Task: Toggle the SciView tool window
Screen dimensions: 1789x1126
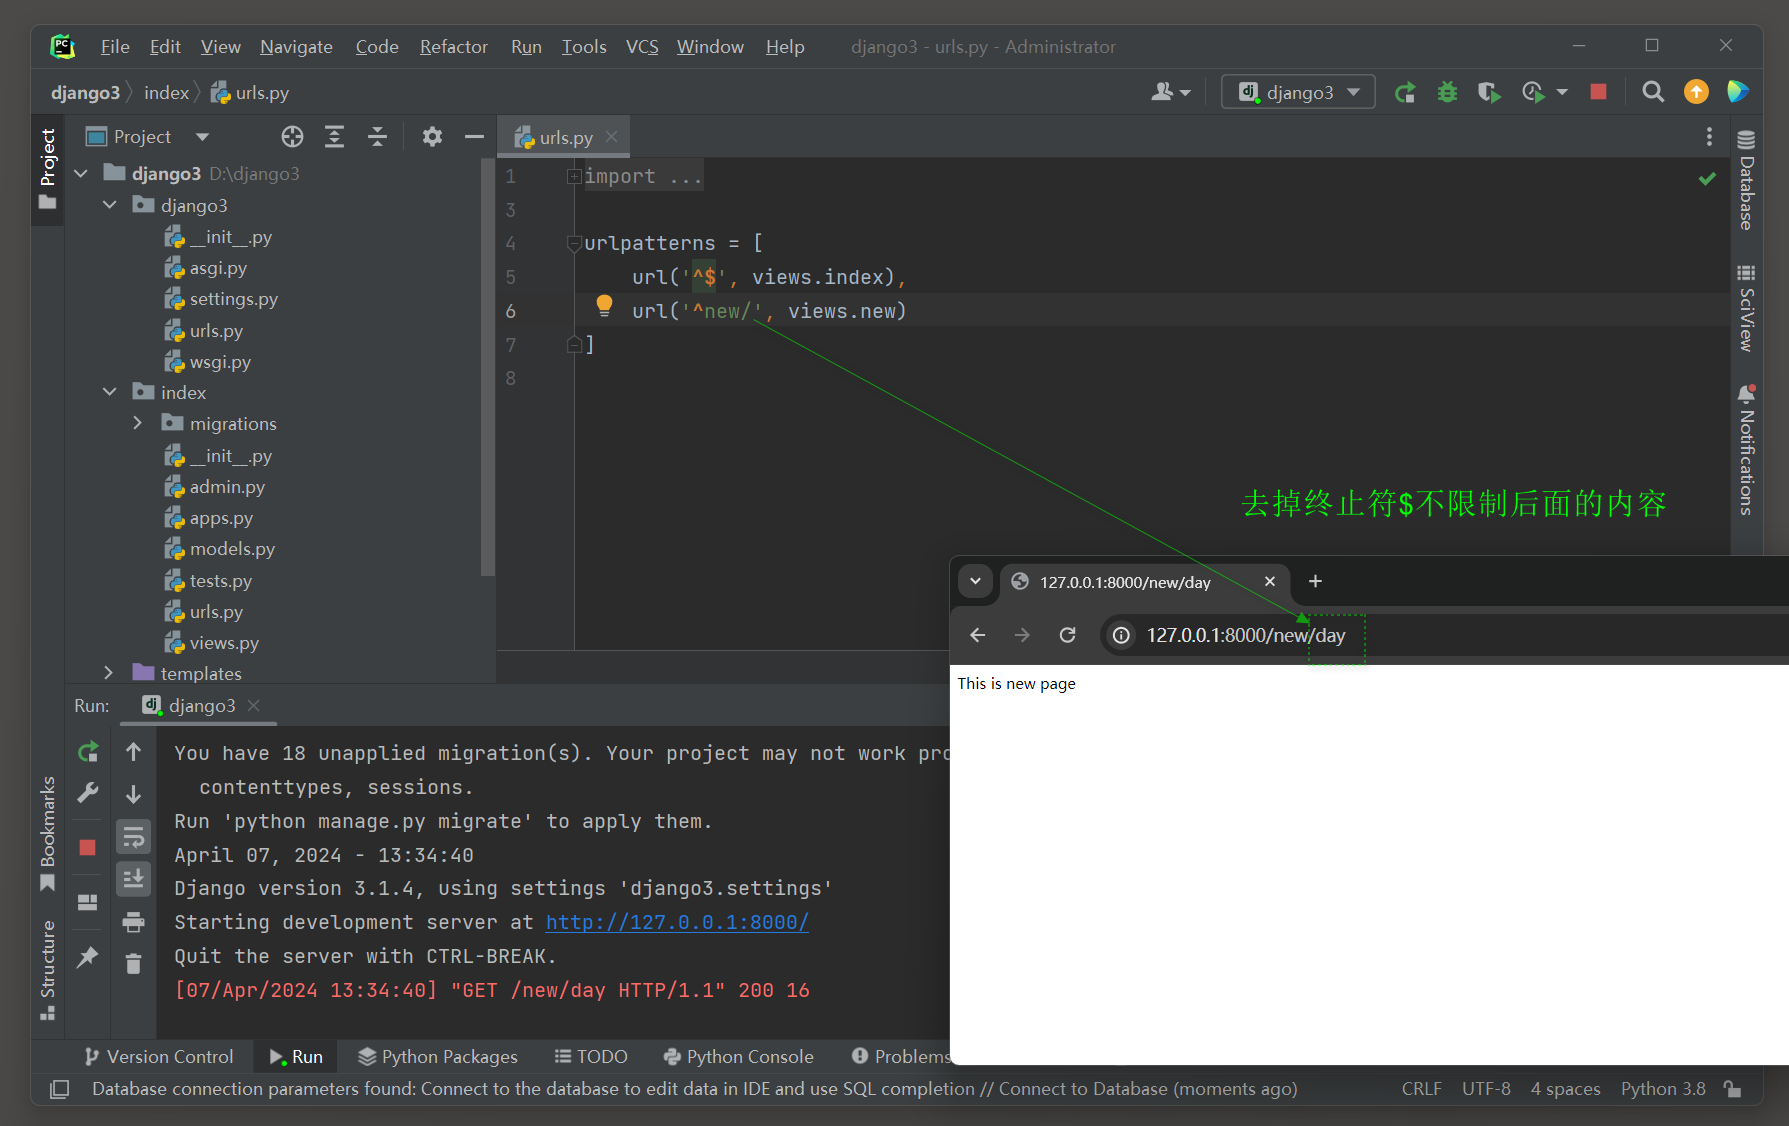Action: point(1746,309)
